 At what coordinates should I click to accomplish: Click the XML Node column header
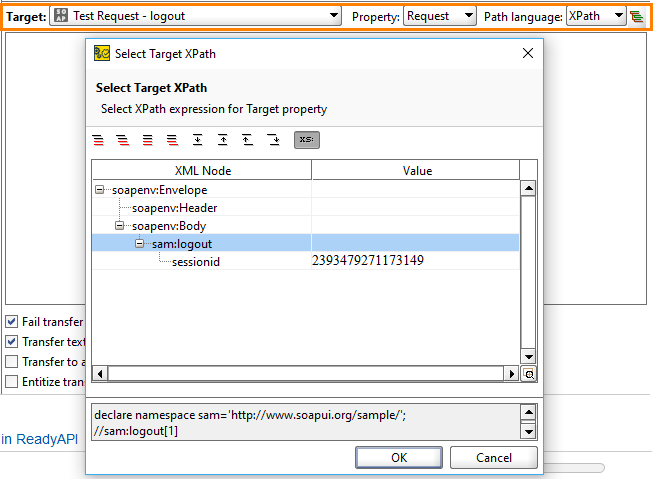click(x=202, y=170)
